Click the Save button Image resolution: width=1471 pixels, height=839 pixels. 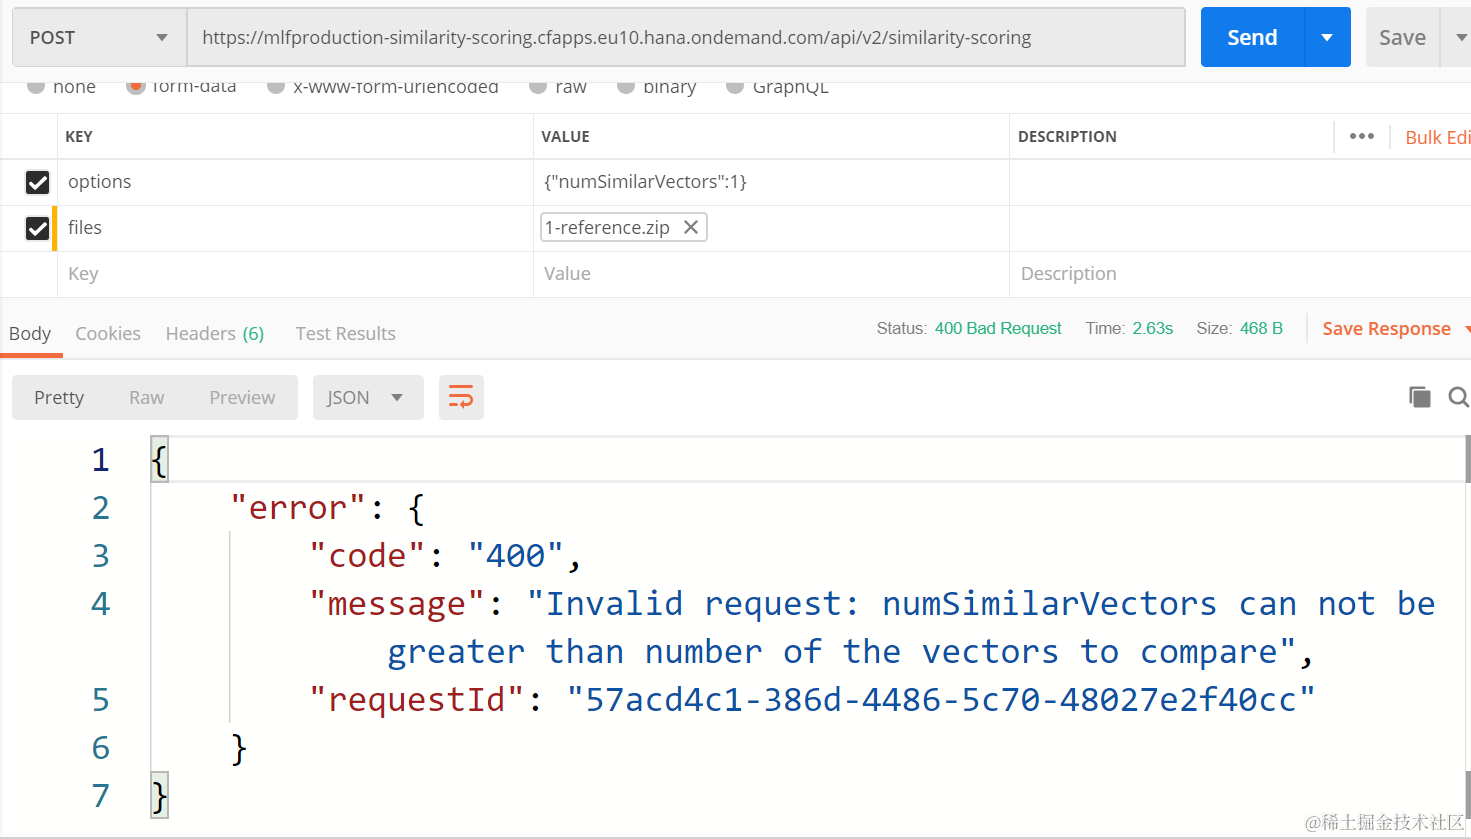1402,37
